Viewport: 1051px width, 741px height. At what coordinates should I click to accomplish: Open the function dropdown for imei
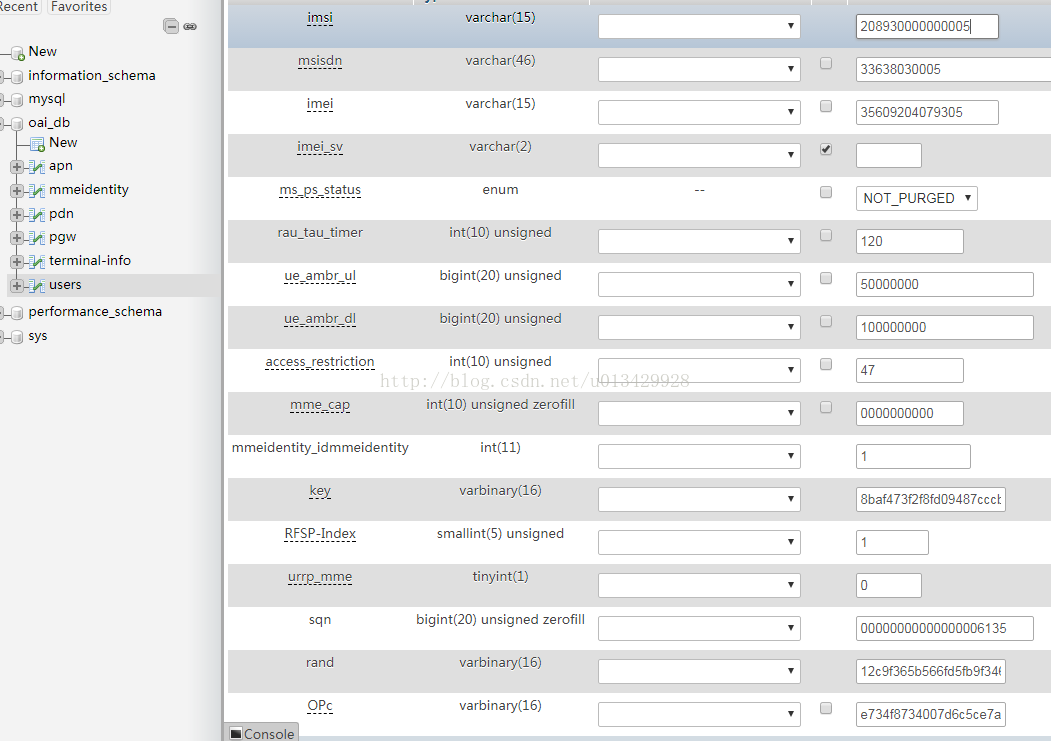coord(699,112)
